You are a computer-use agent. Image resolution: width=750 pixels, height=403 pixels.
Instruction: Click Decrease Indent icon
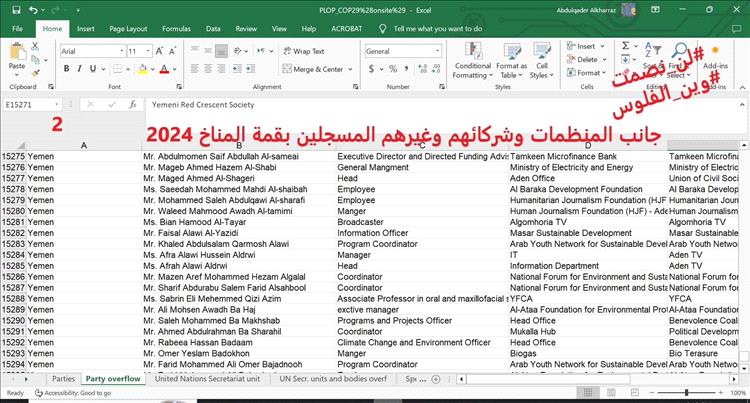point(237,69)
